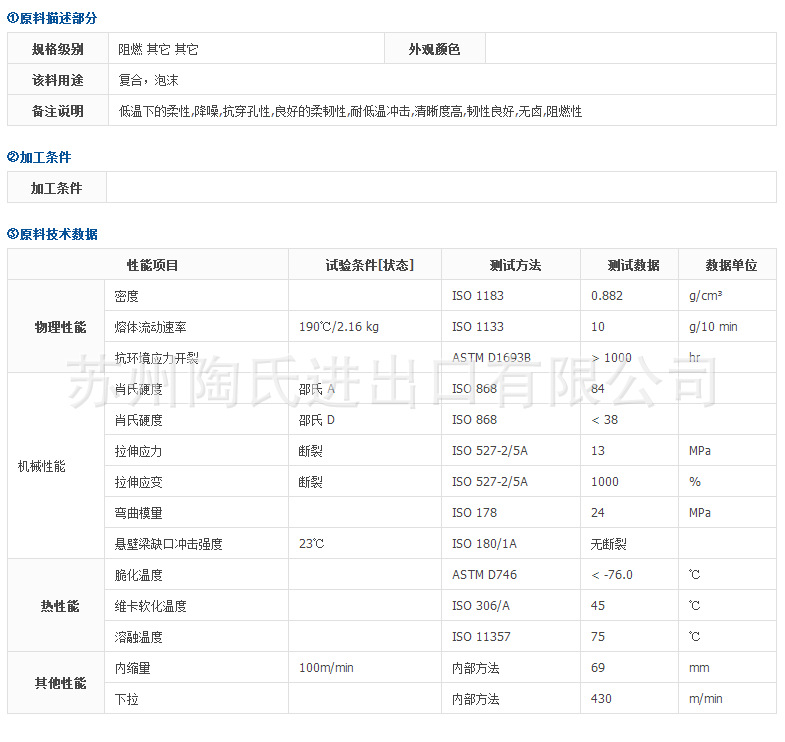Click the 脆化温度 property name
The height and width of the screenshot is (742, 785).
[x=138, y=576]
